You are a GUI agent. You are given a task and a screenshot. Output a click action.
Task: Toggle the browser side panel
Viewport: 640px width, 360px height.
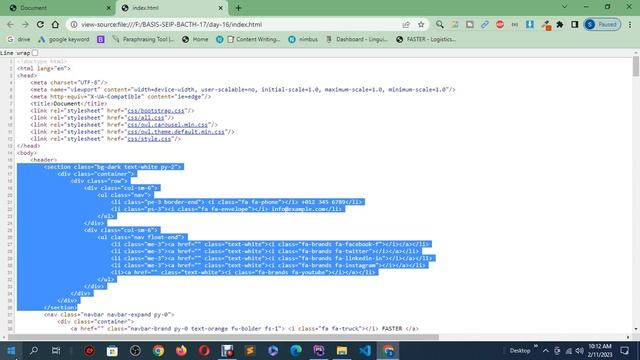click(575, 24)
